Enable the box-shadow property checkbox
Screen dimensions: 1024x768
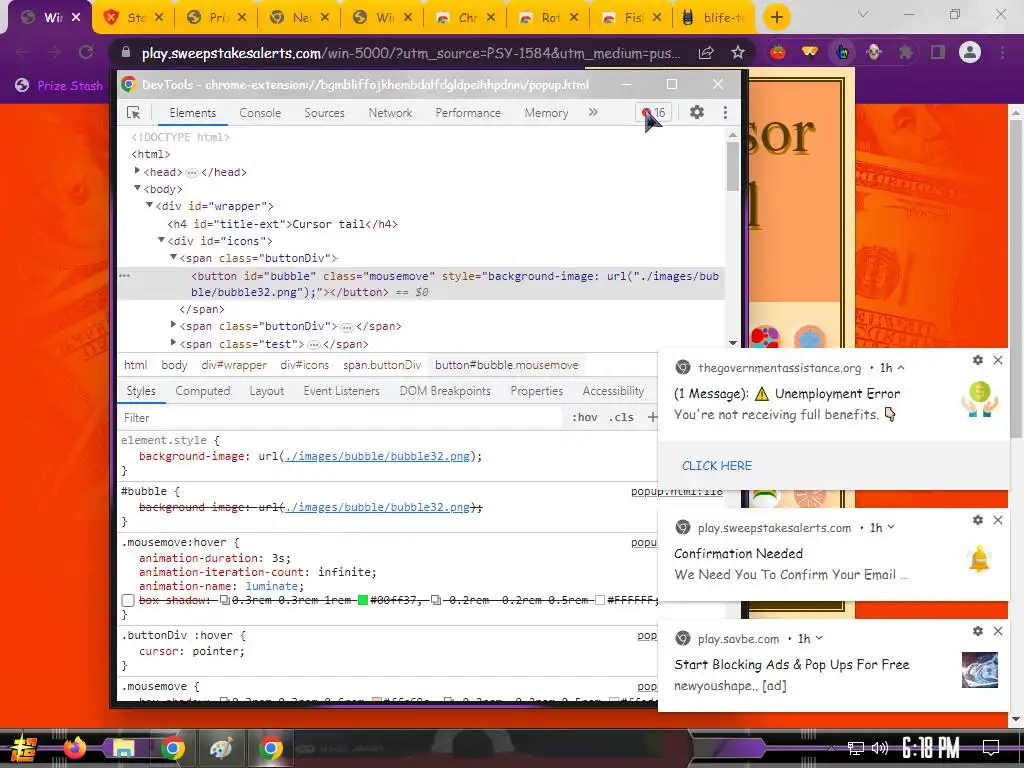(129, 600)
